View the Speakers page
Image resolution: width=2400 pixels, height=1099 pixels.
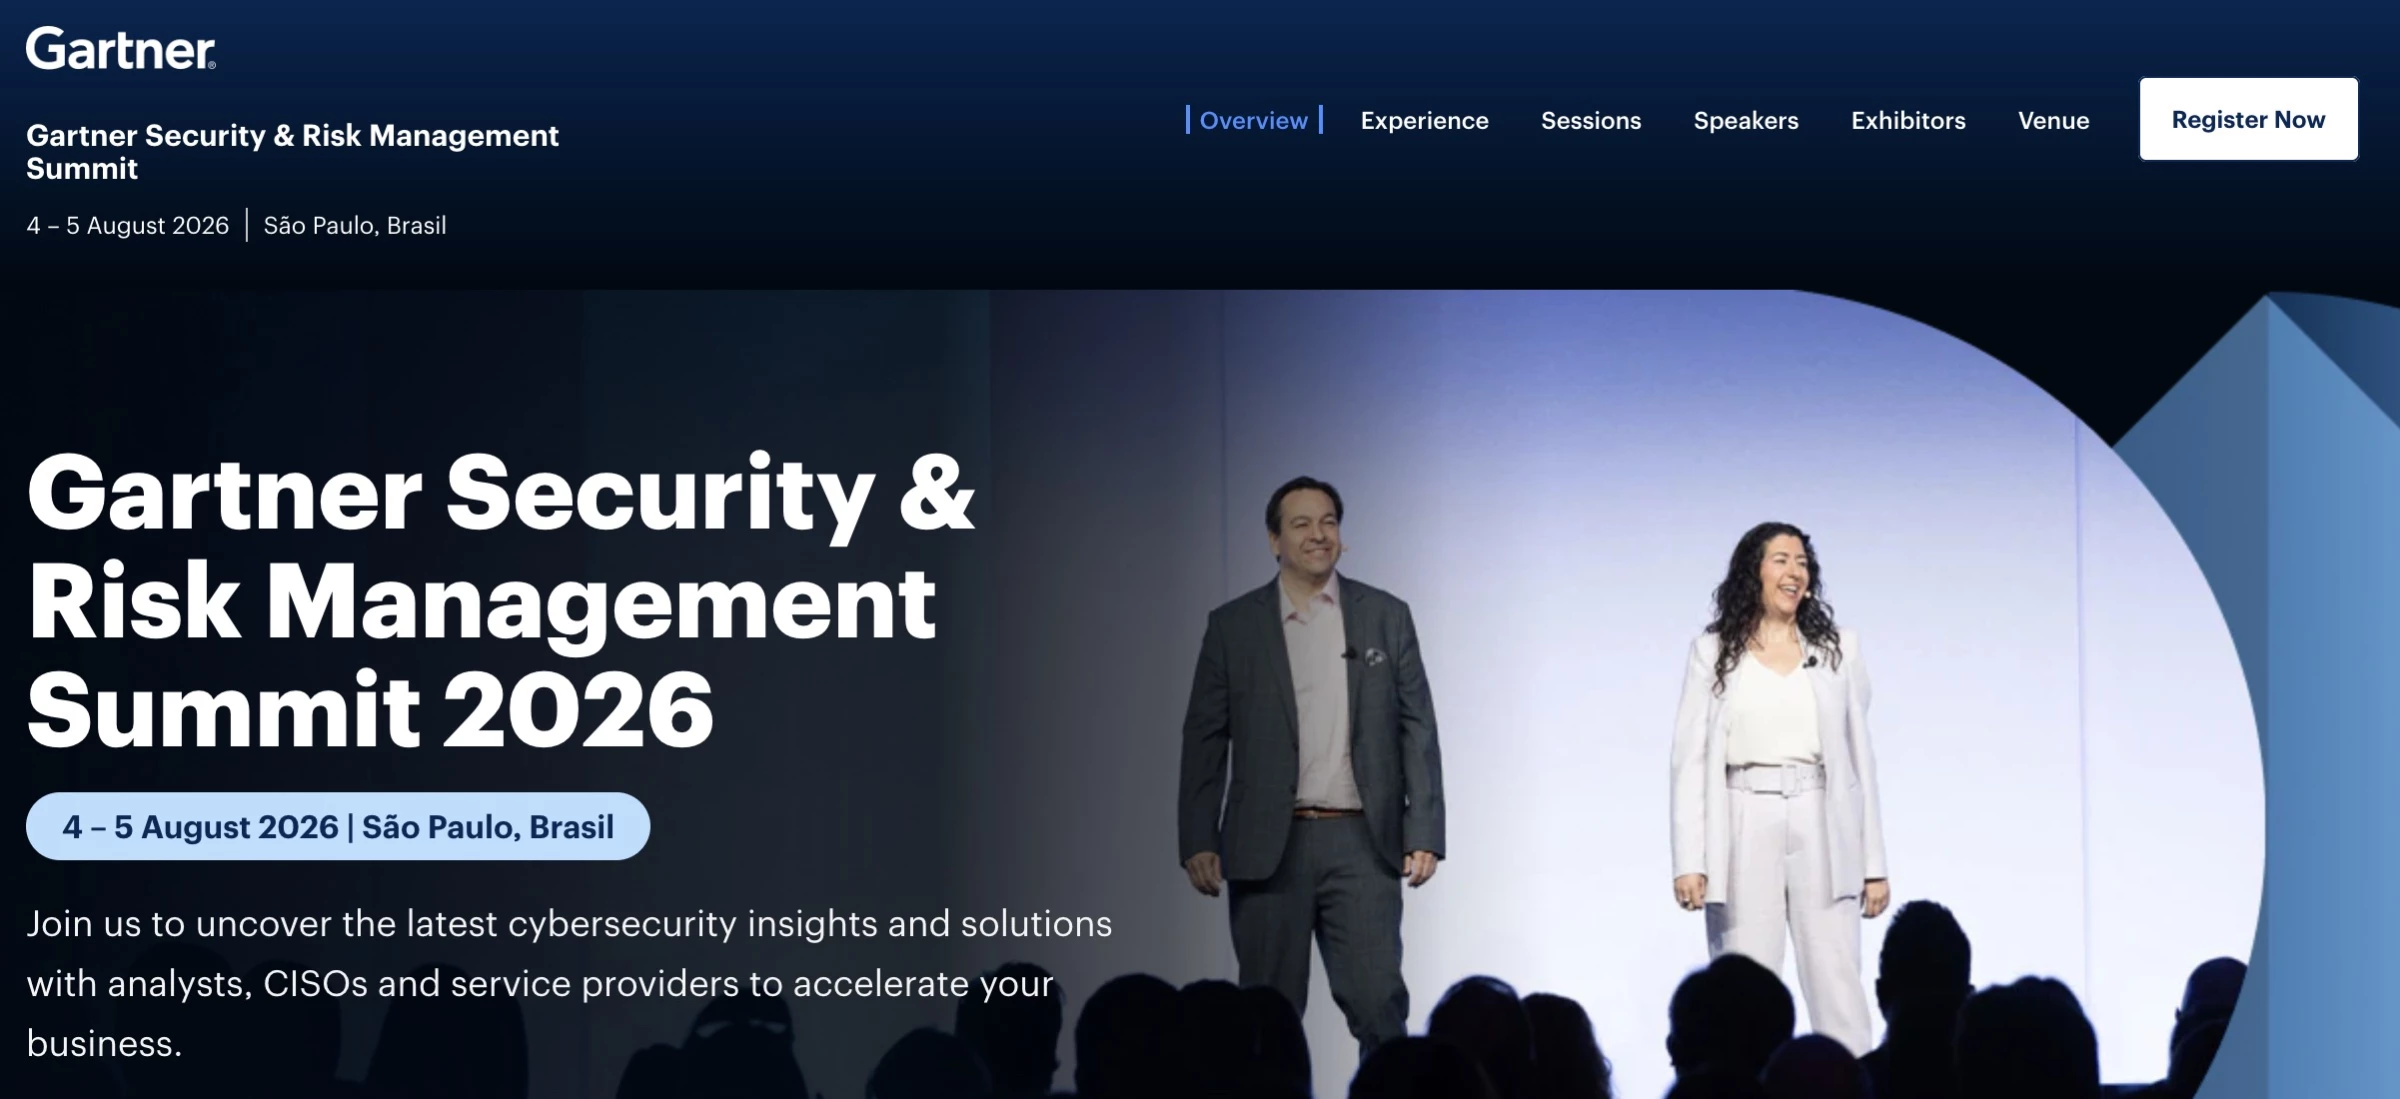pyautogui.click(x=1746, y=120)
